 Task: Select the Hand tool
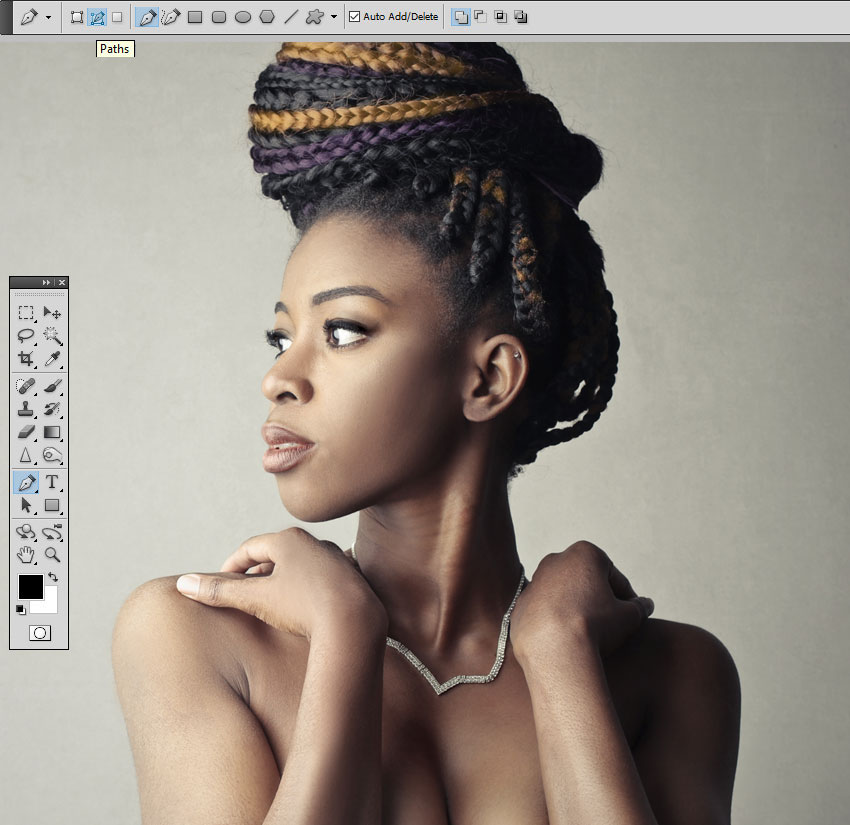pyautogui.click(x=25, y=555)
